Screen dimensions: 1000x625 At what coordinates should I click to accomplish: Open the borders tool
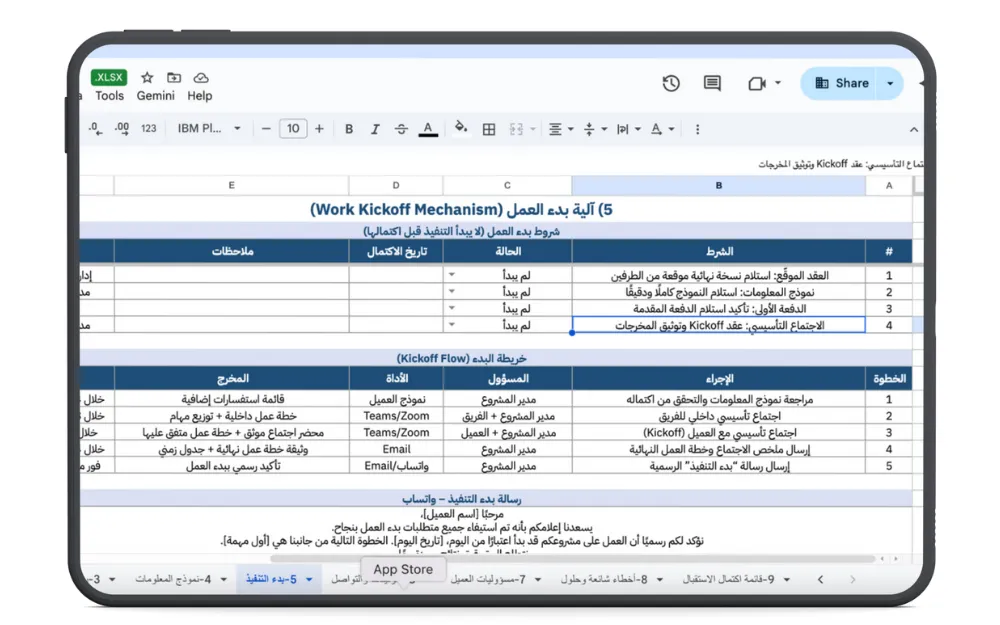pyautogui.click(x=489, y=129)
